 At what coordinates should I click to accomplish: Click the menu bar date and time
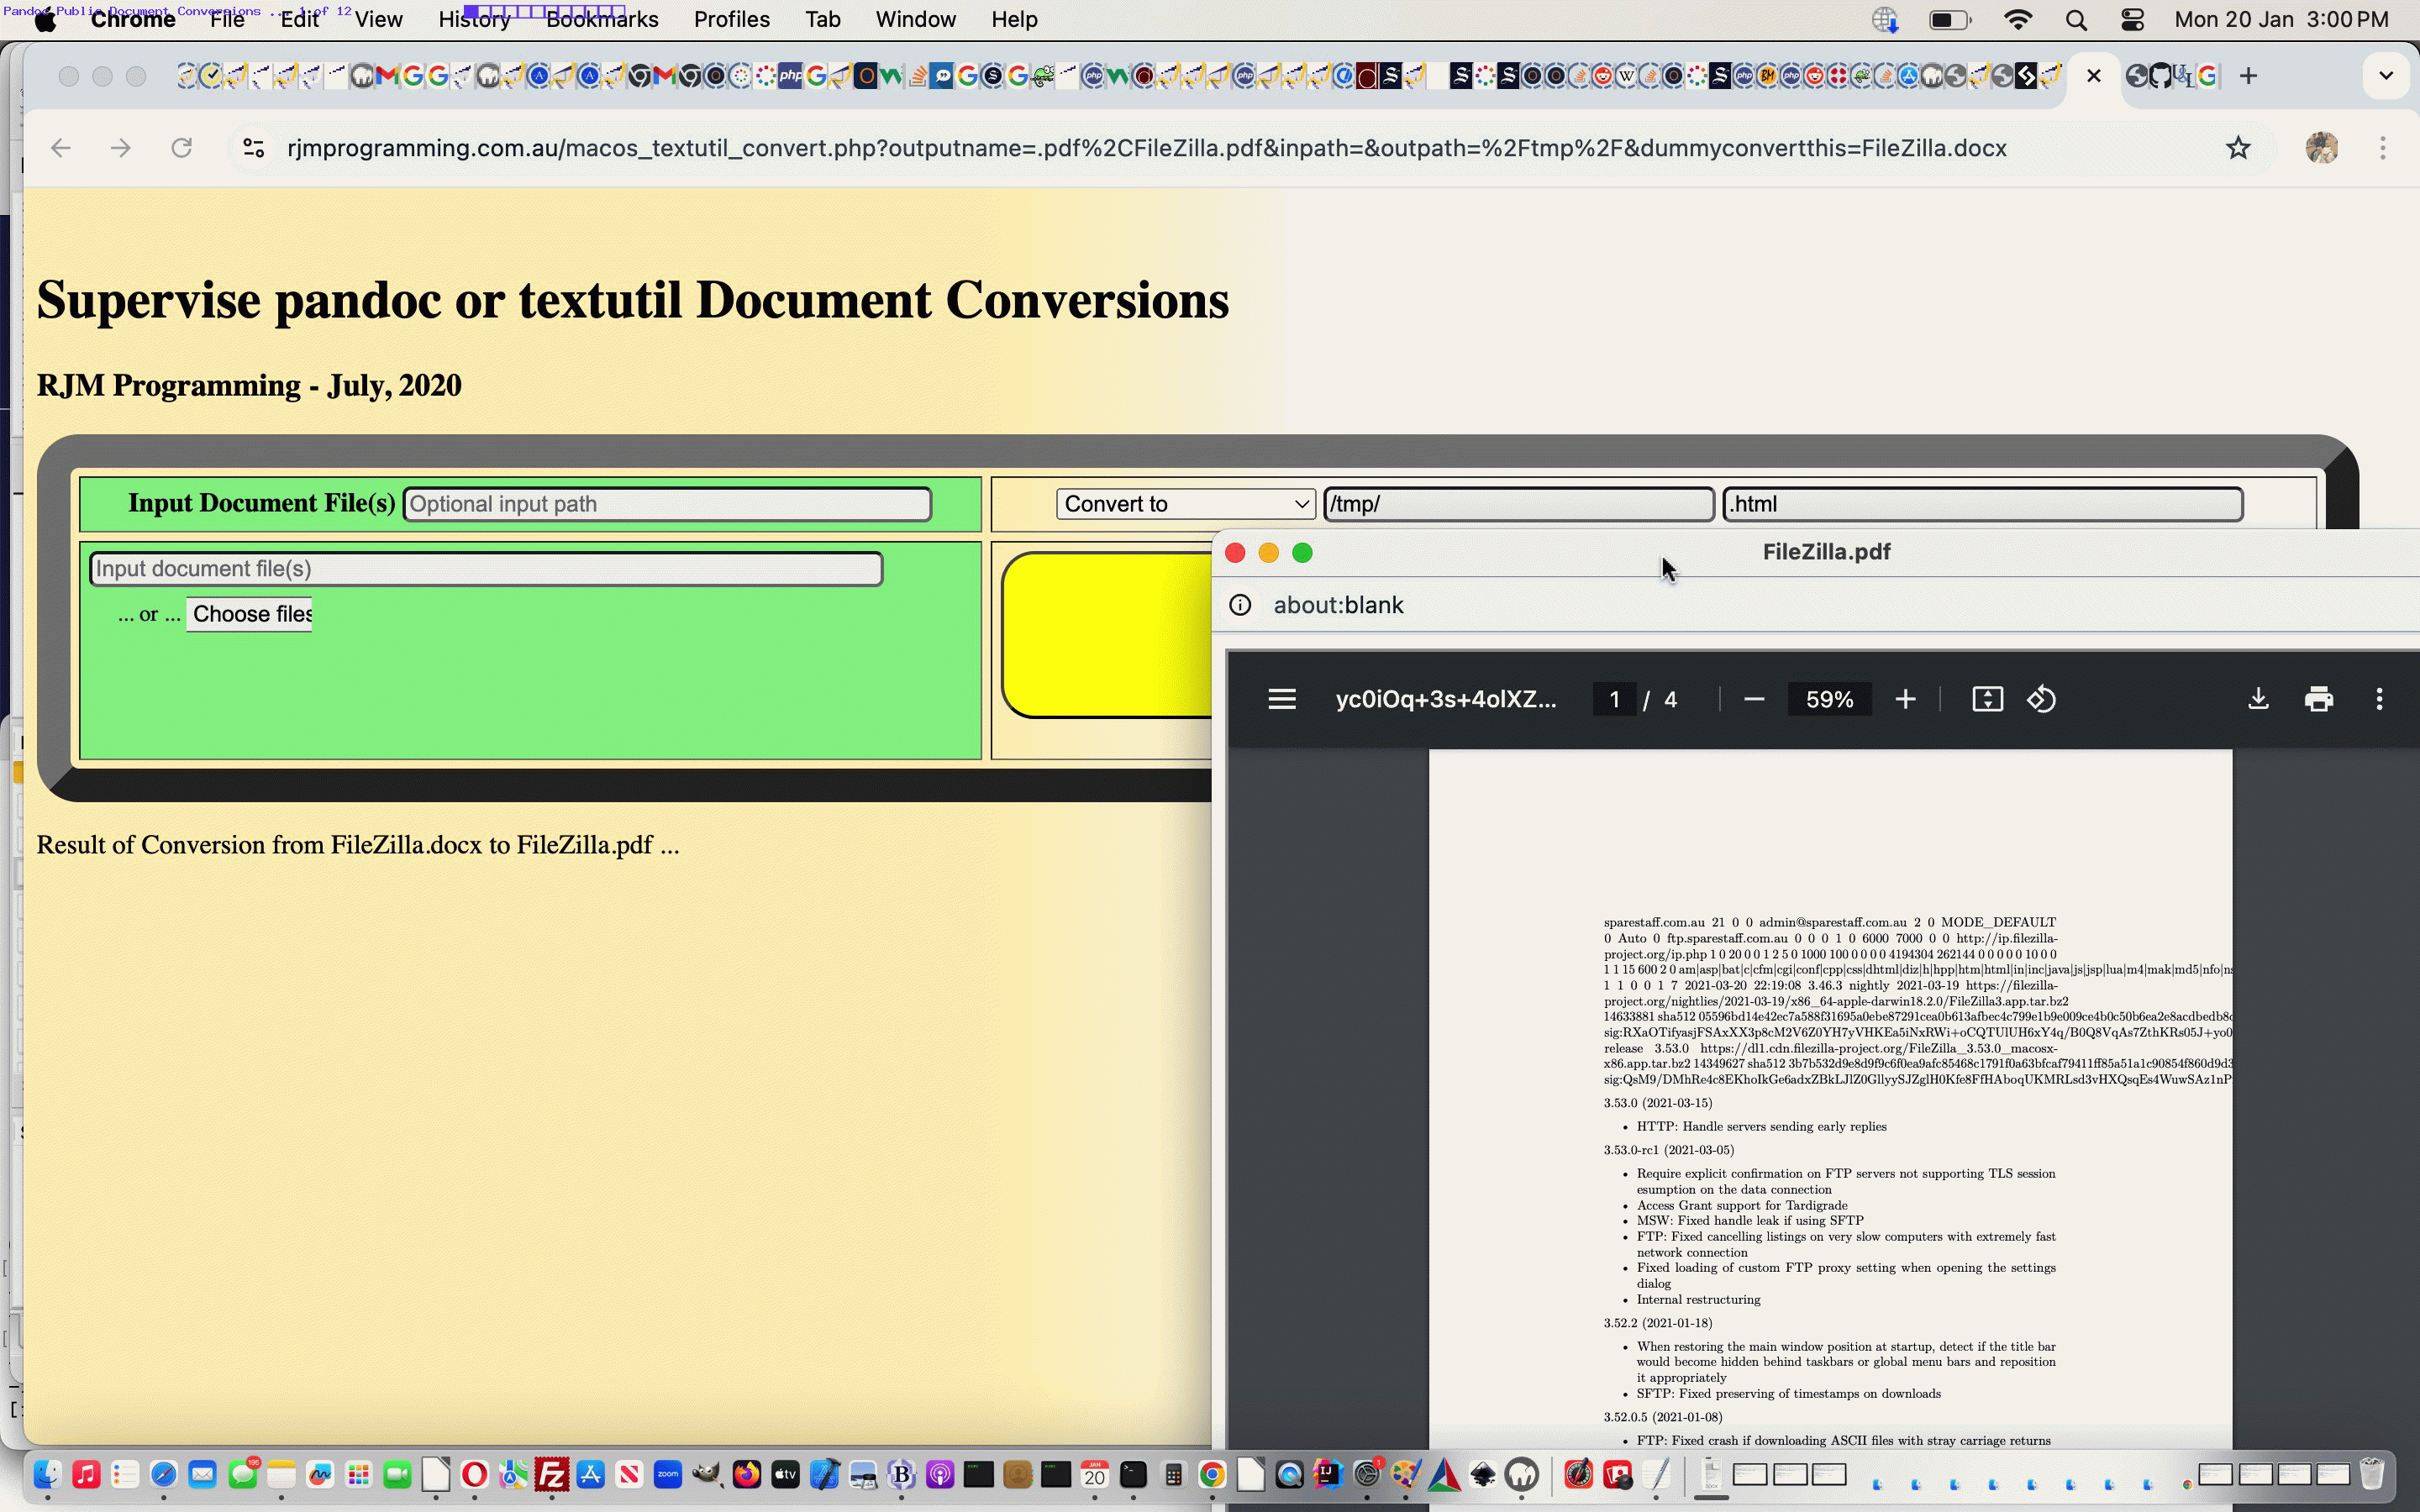pos(2281,20)
